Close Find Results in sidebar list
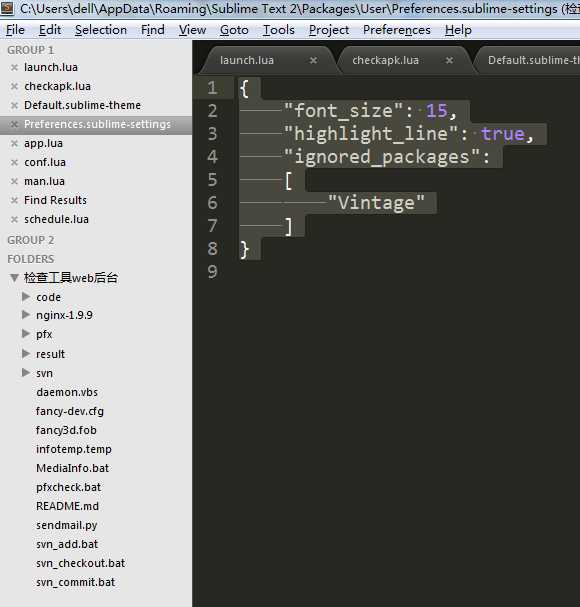Screen dimensions: 580x607 click(14, 200)
